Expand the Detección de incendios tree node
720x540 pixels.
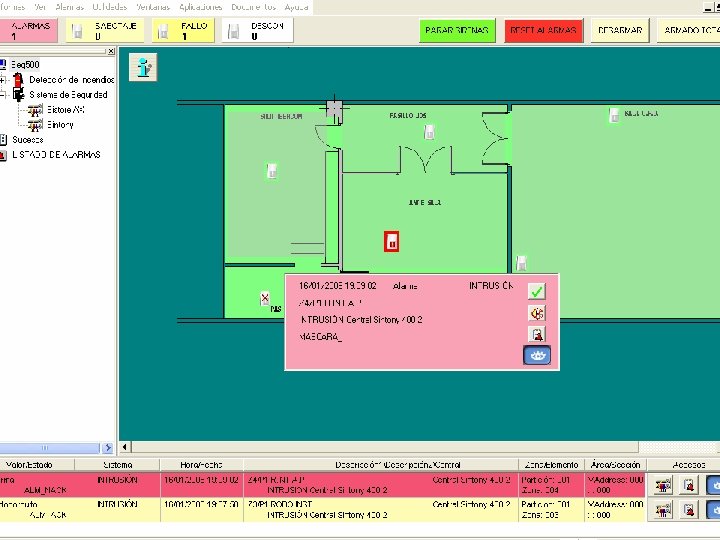click(x=2, y=80)
